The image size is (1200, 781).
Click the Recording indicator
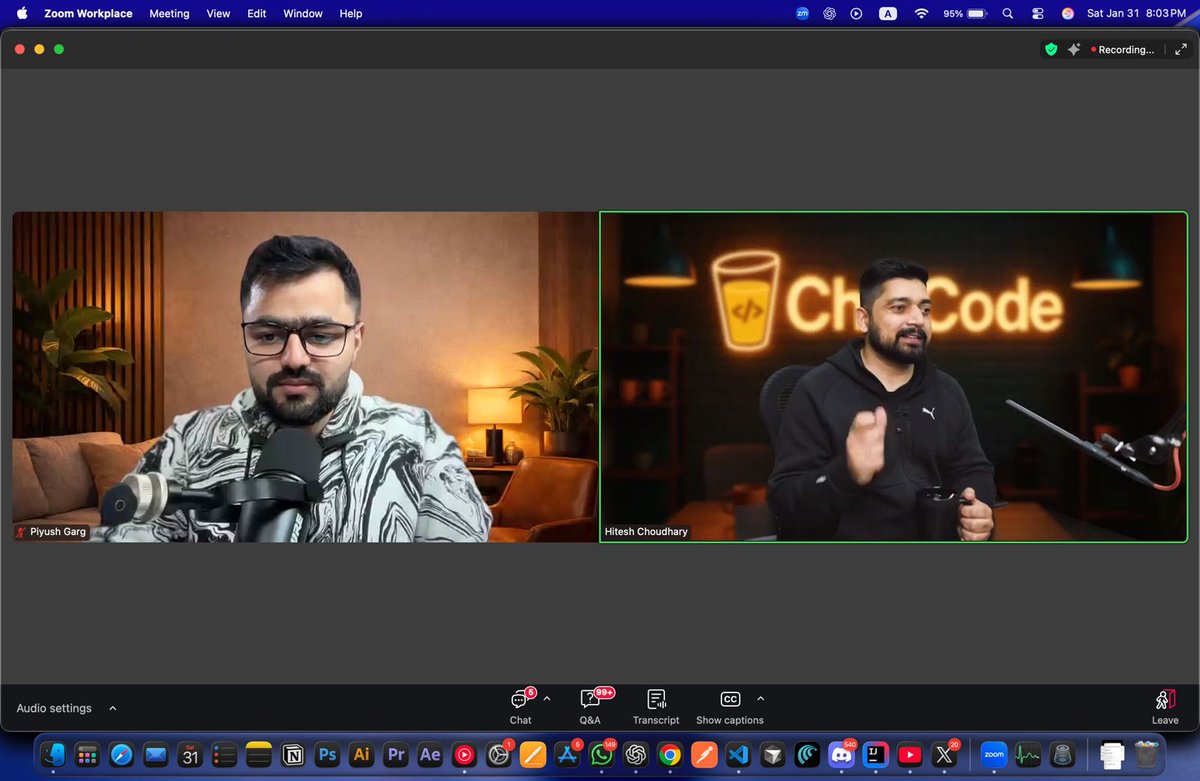(1122, 49)
